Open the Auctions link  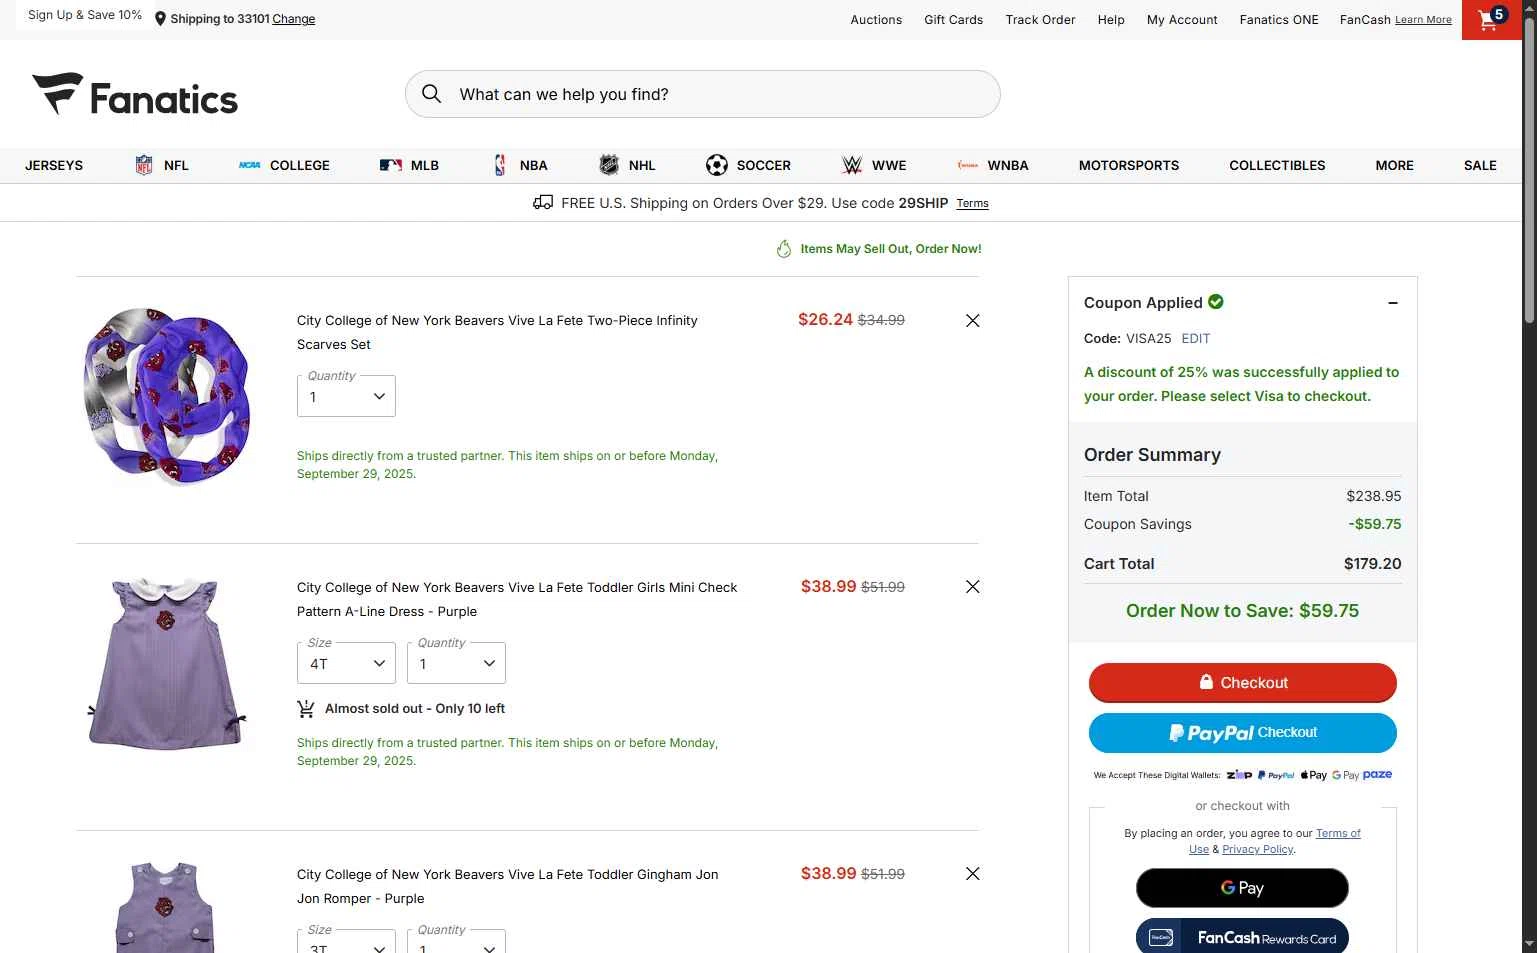(x=876, y=20)
